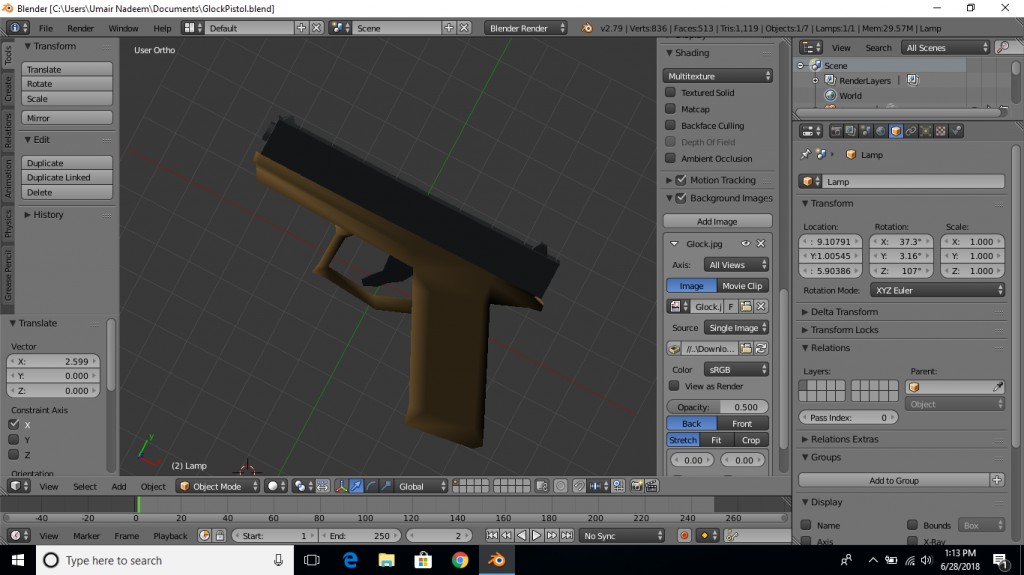Viewport: 1024px width, 575px height.
Task: Click the OpenGL render animation clapper icon
Action: pos(651,486)
